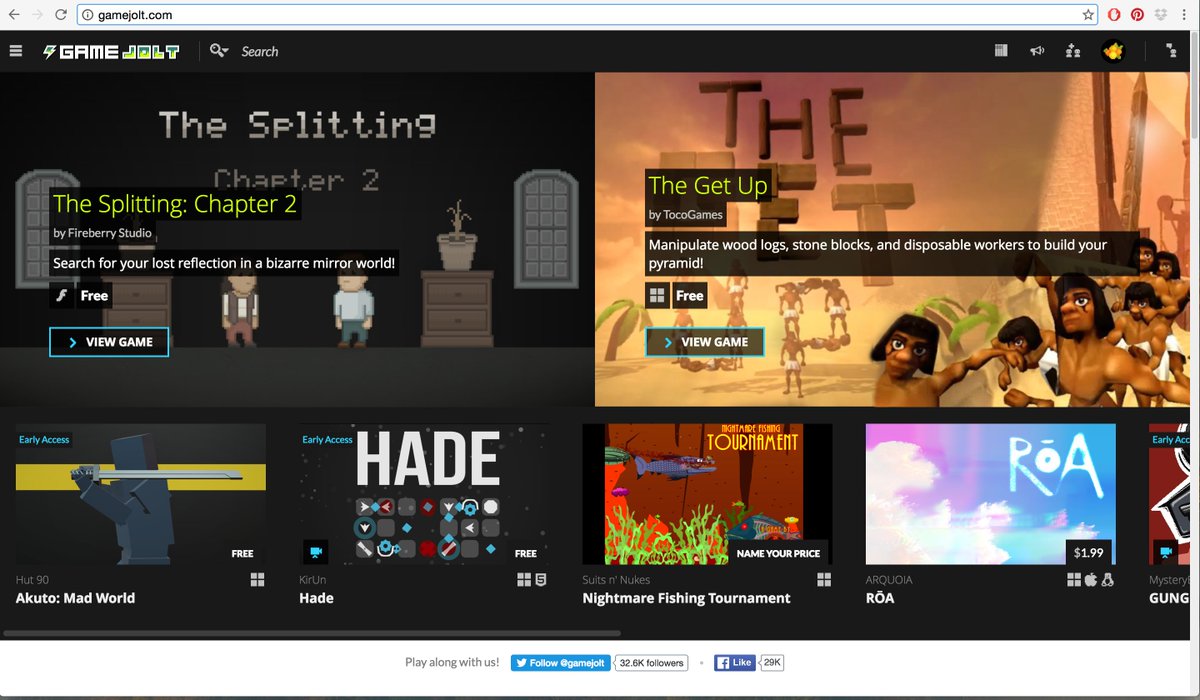Click the Early Access tag on Hade

click(327, 440)
